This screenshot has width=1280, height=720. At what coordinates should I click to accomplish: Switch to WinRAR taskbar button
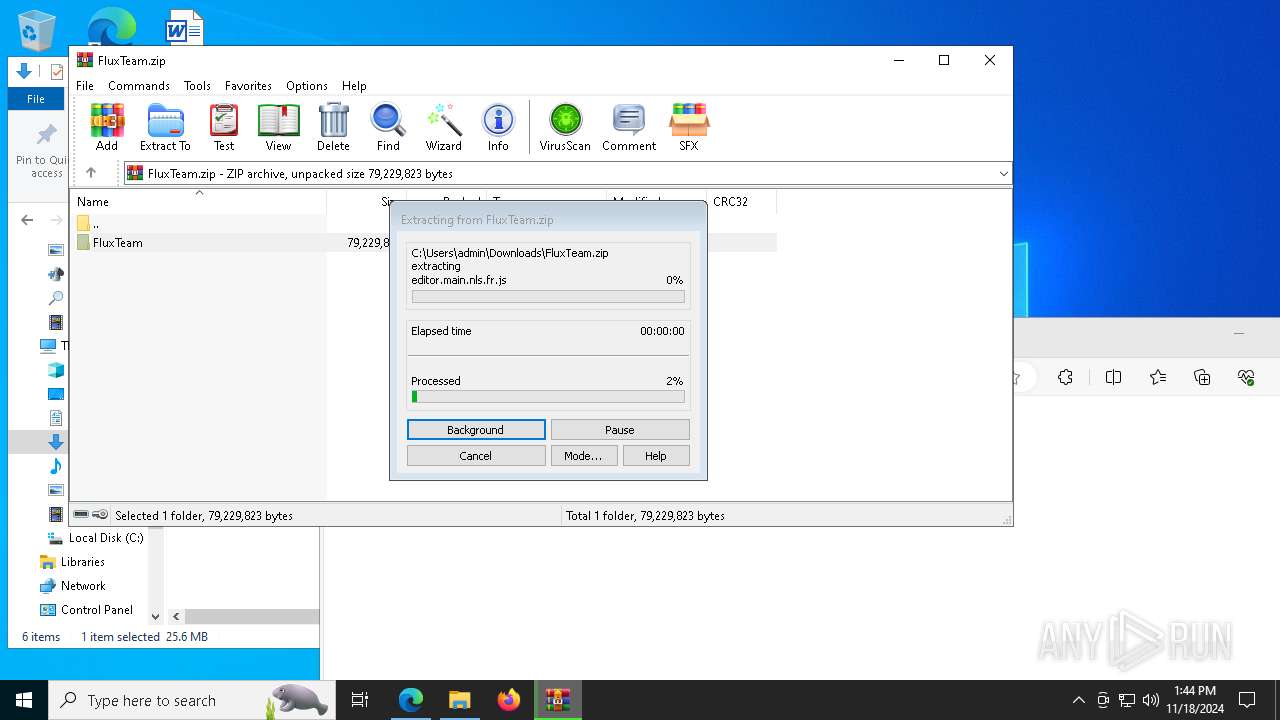pyautogui.click(x=557, y=700)
